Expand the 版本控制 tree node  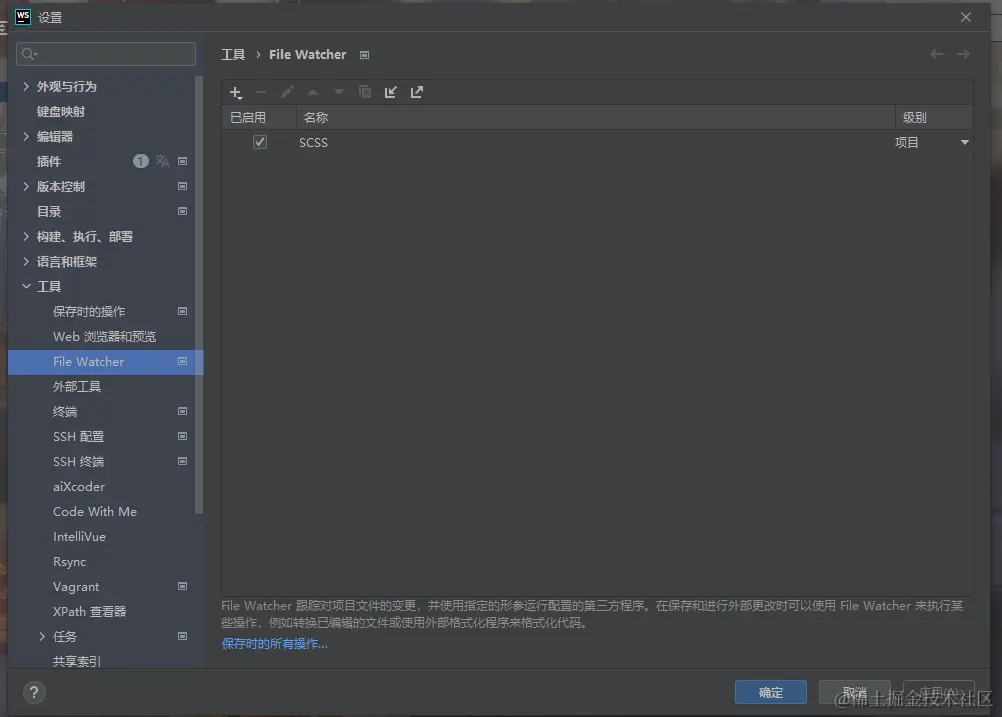pyautogui.click(x=26, y=187)
